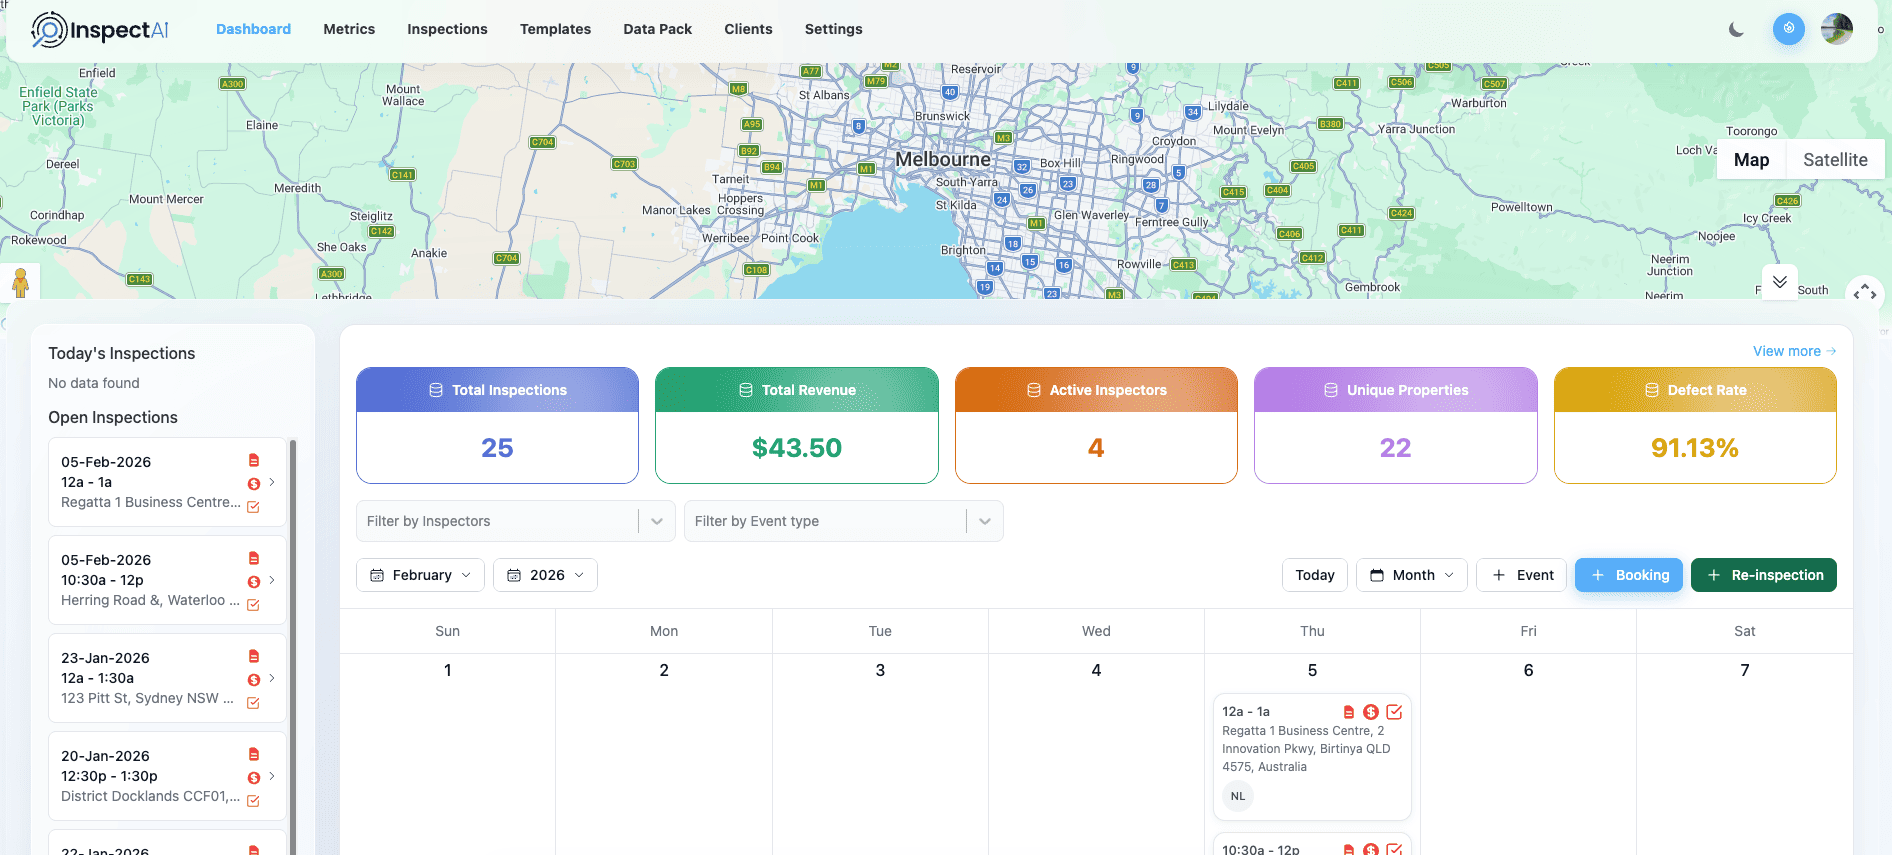Expand Regatta 1 Business Centre sidebar card arrow
The height and width of the screenshot is (855, 1892).
click(272, 482)
